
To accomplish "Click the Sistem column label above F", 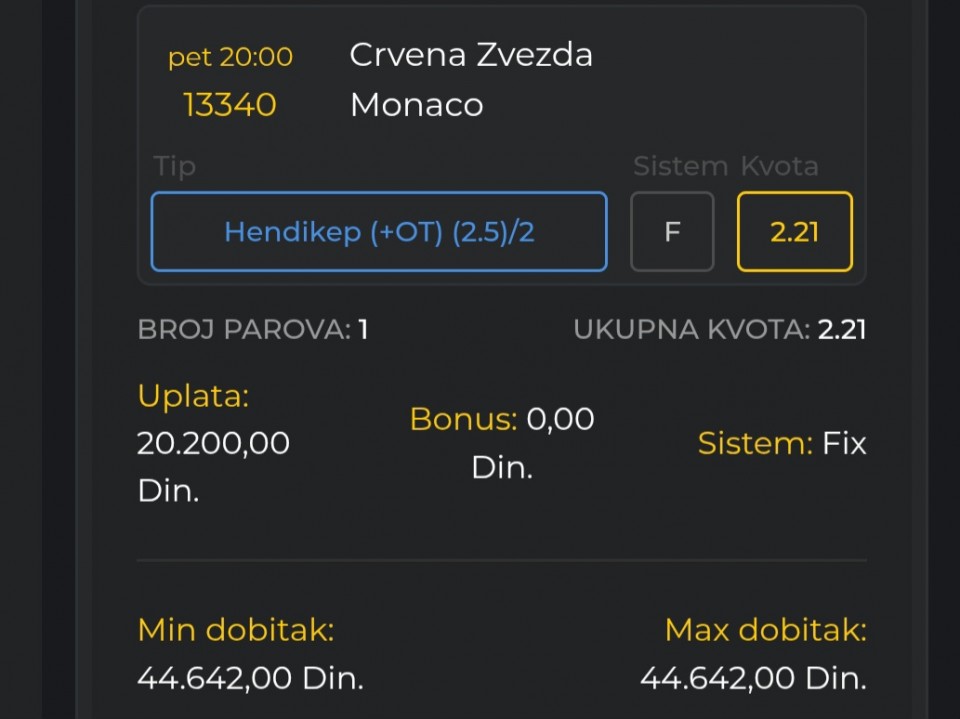I will tap(680, 166).
